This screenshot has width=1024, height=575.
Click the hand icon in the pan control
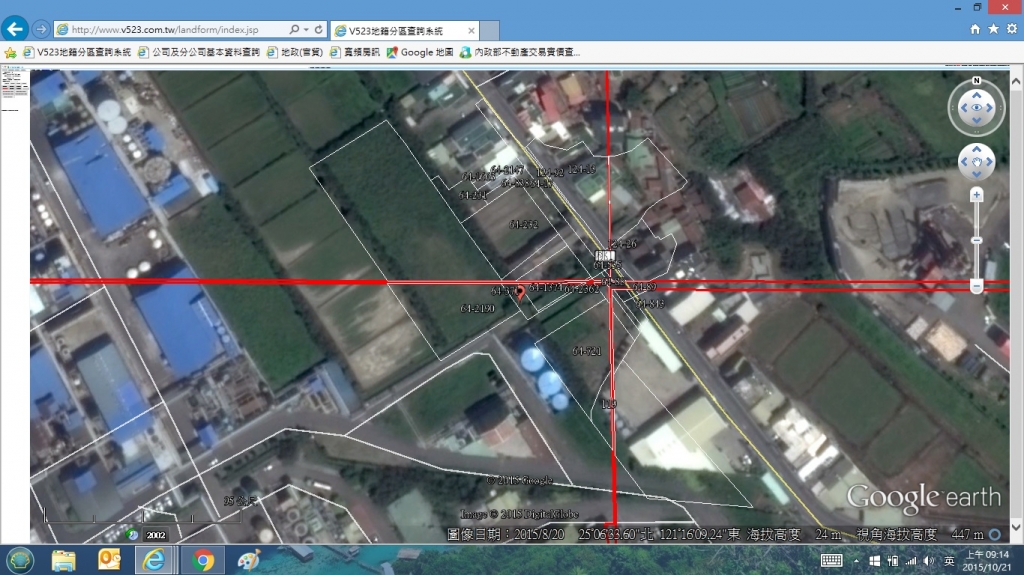(976, 161)
